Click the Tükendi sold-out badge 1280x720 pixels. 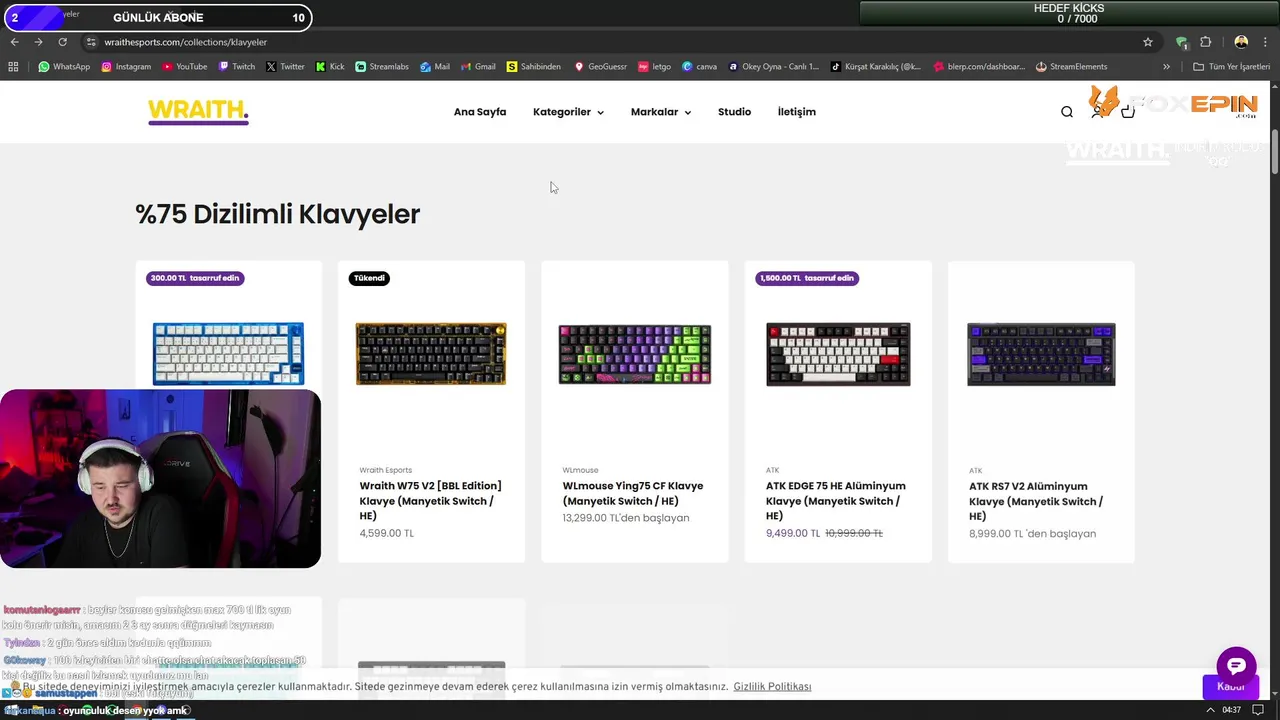click(x=369, y=278)
